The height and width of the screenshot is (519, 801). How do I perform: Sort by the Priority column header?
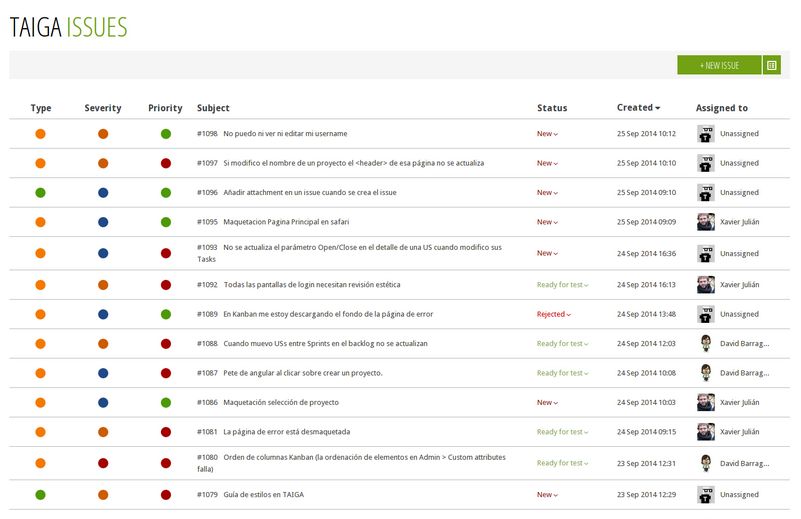click(x=165, y=108)
